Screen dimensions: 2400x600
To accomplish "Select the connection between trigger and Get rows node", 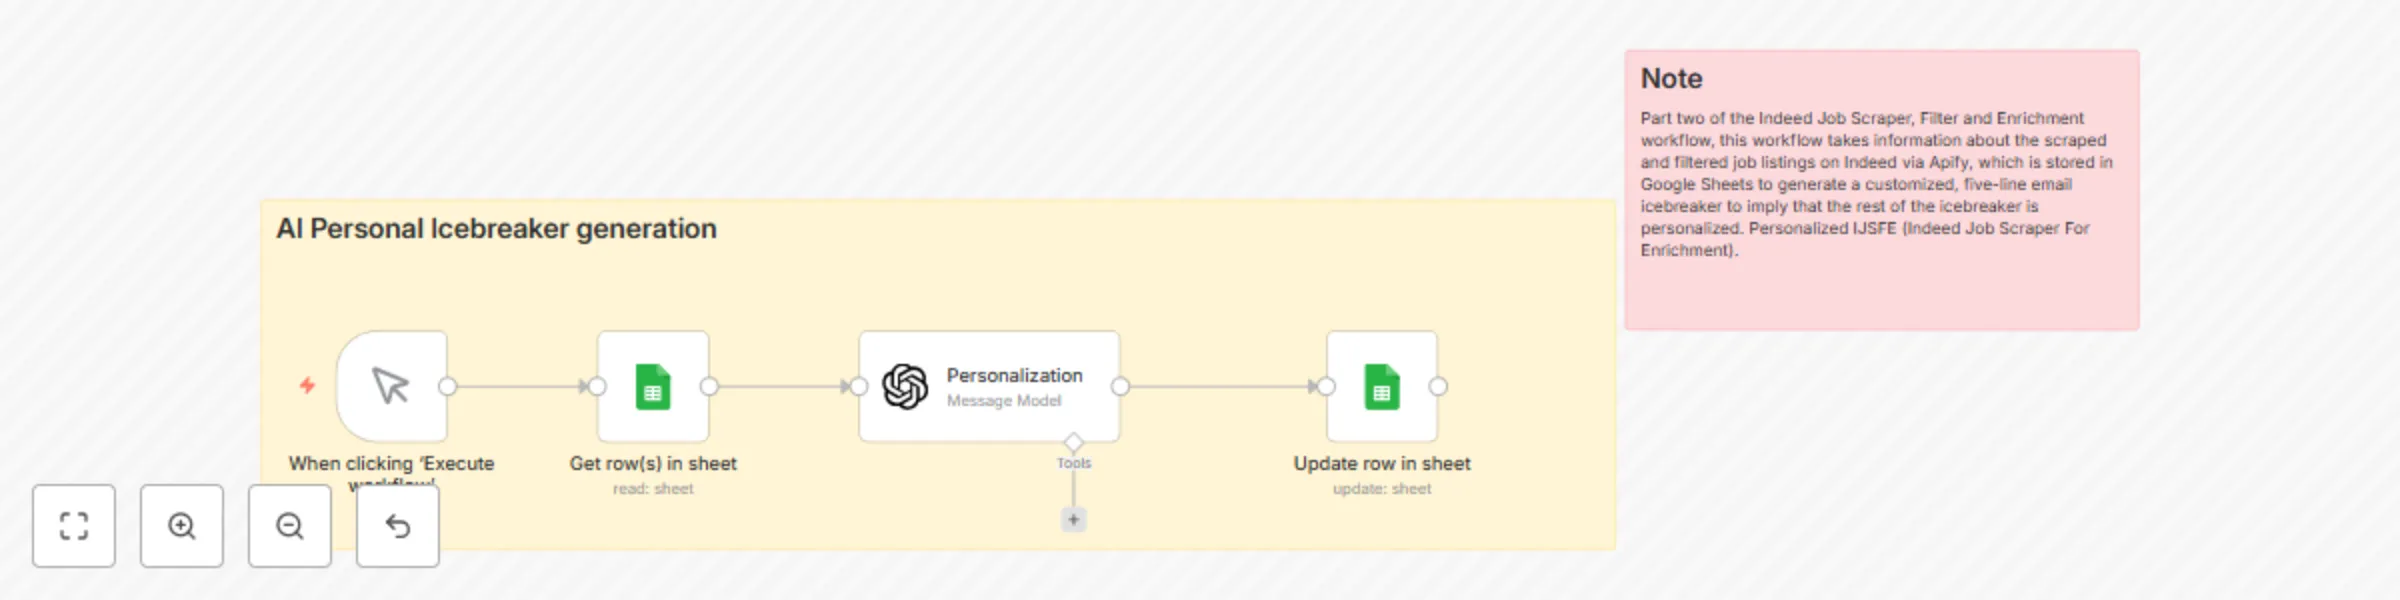I will [x=520, y=385].
